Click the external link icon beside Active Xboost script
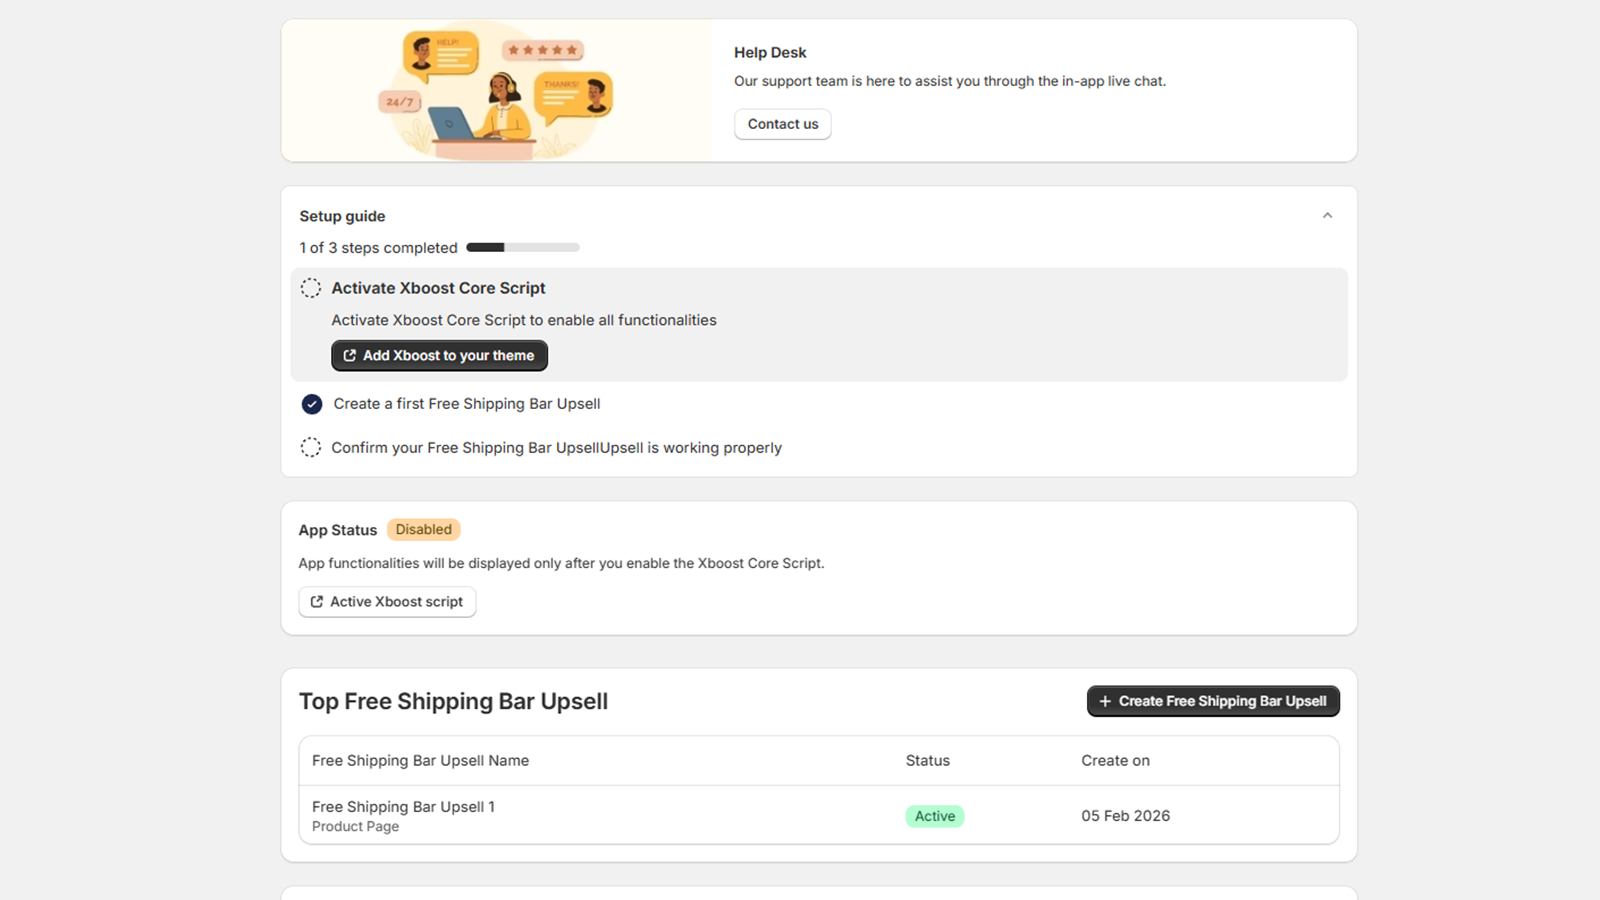1600x900 pixels. pyautogui.click(x=317, y=602)
